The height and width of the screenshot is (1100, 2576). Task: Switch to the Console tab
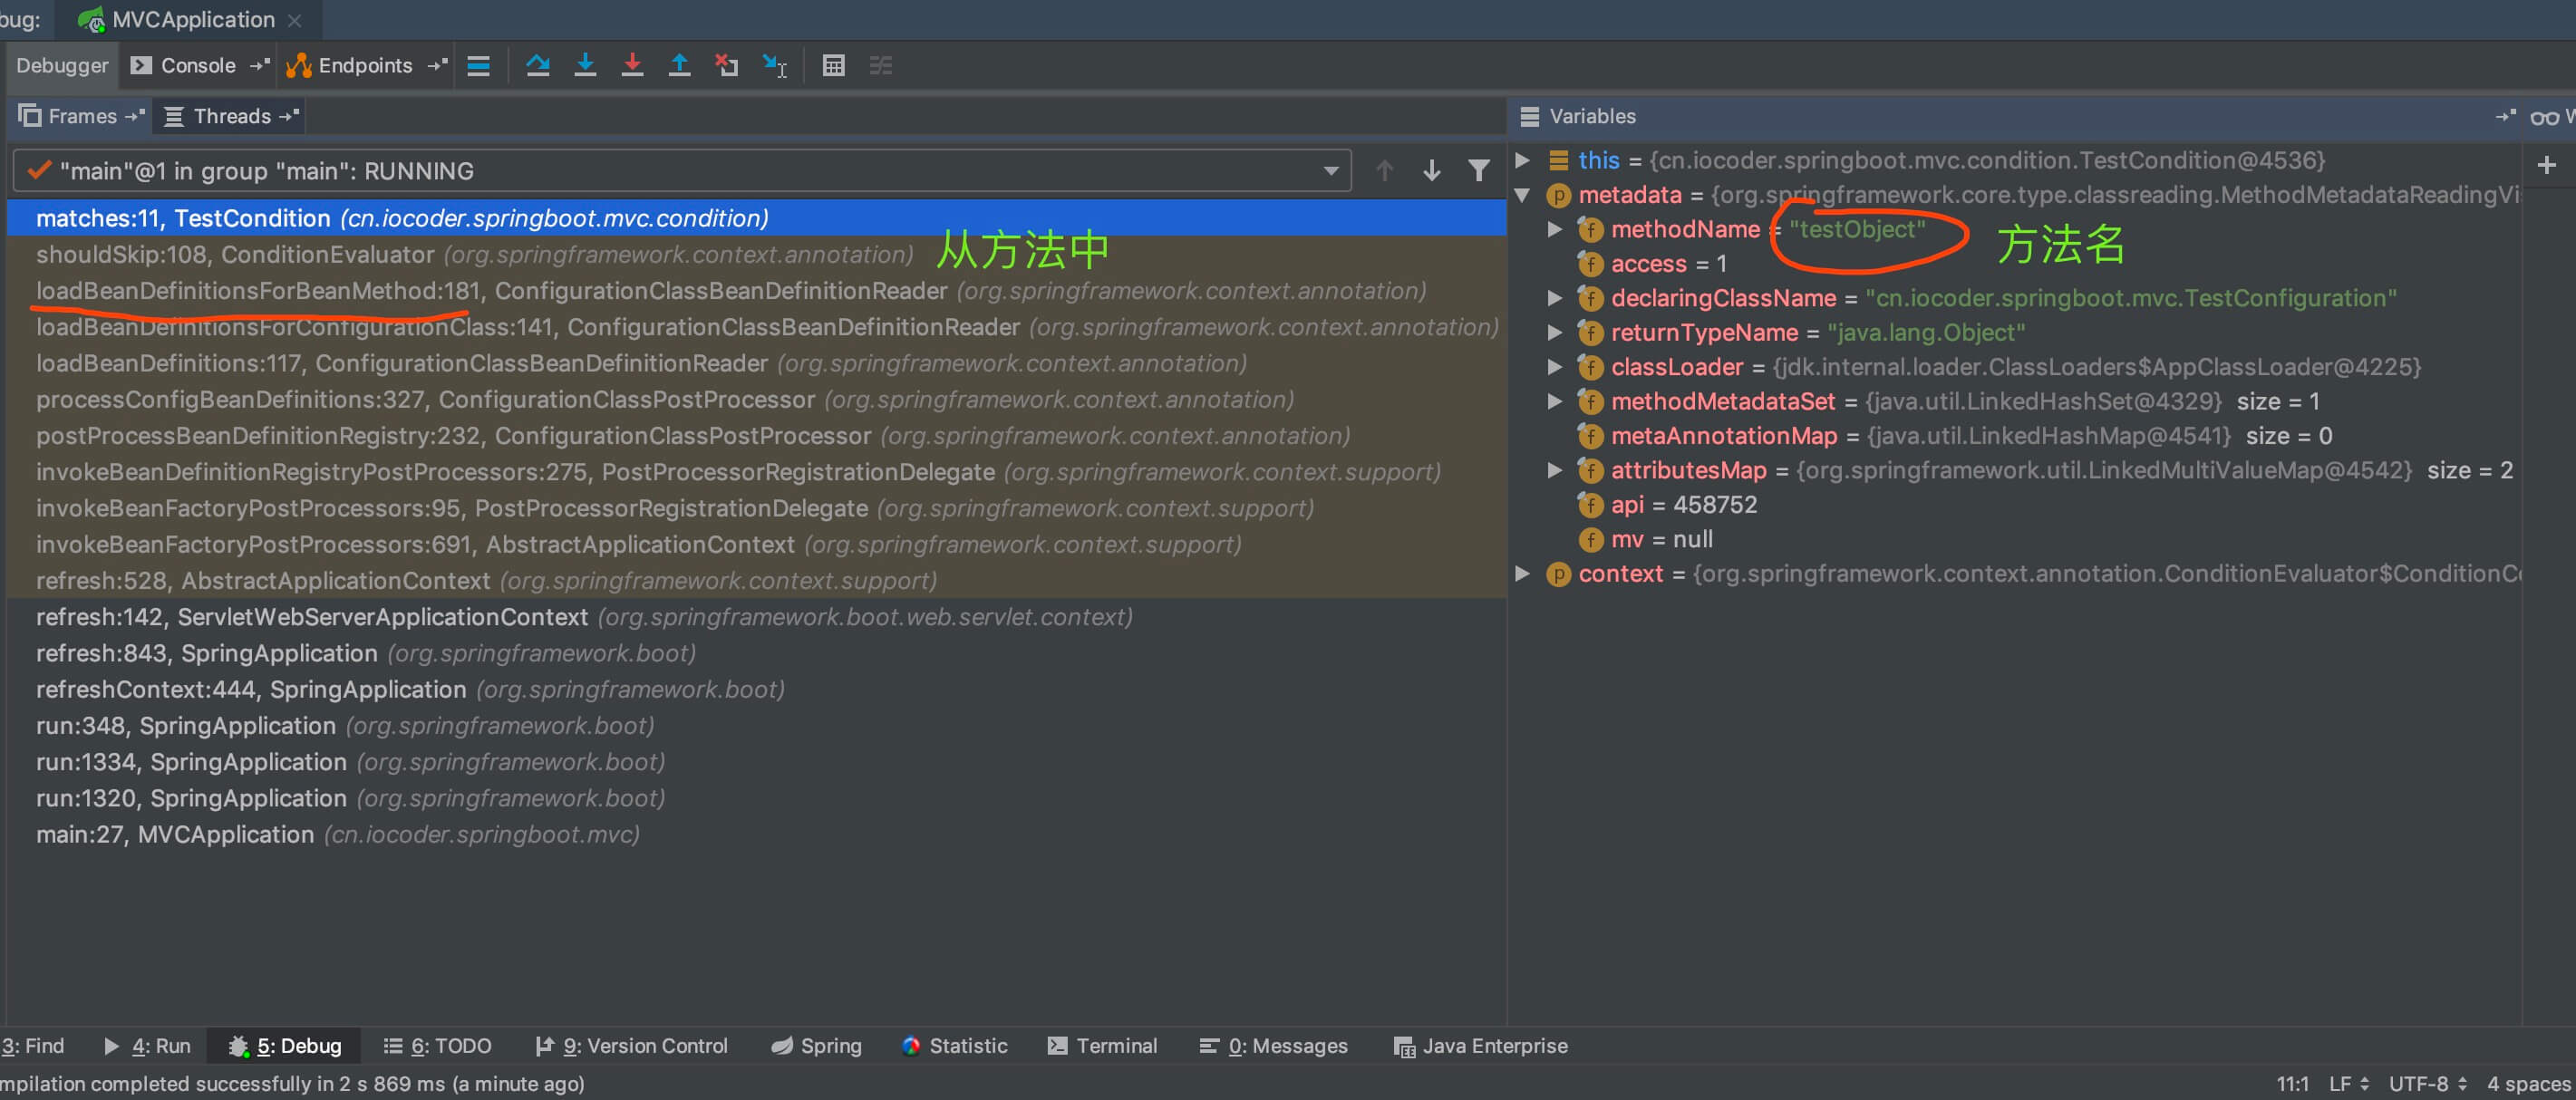point(197,65)
